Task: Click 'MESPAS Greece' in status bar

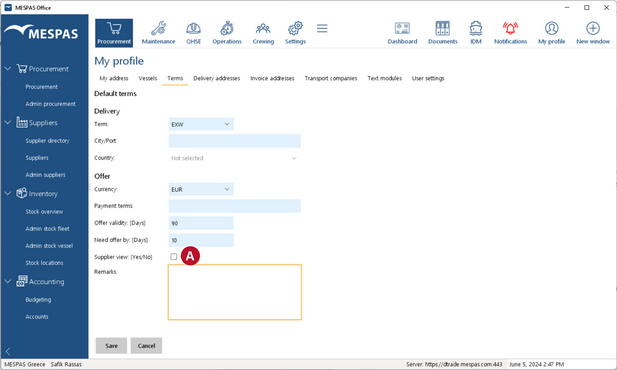Action: [24, 364]
